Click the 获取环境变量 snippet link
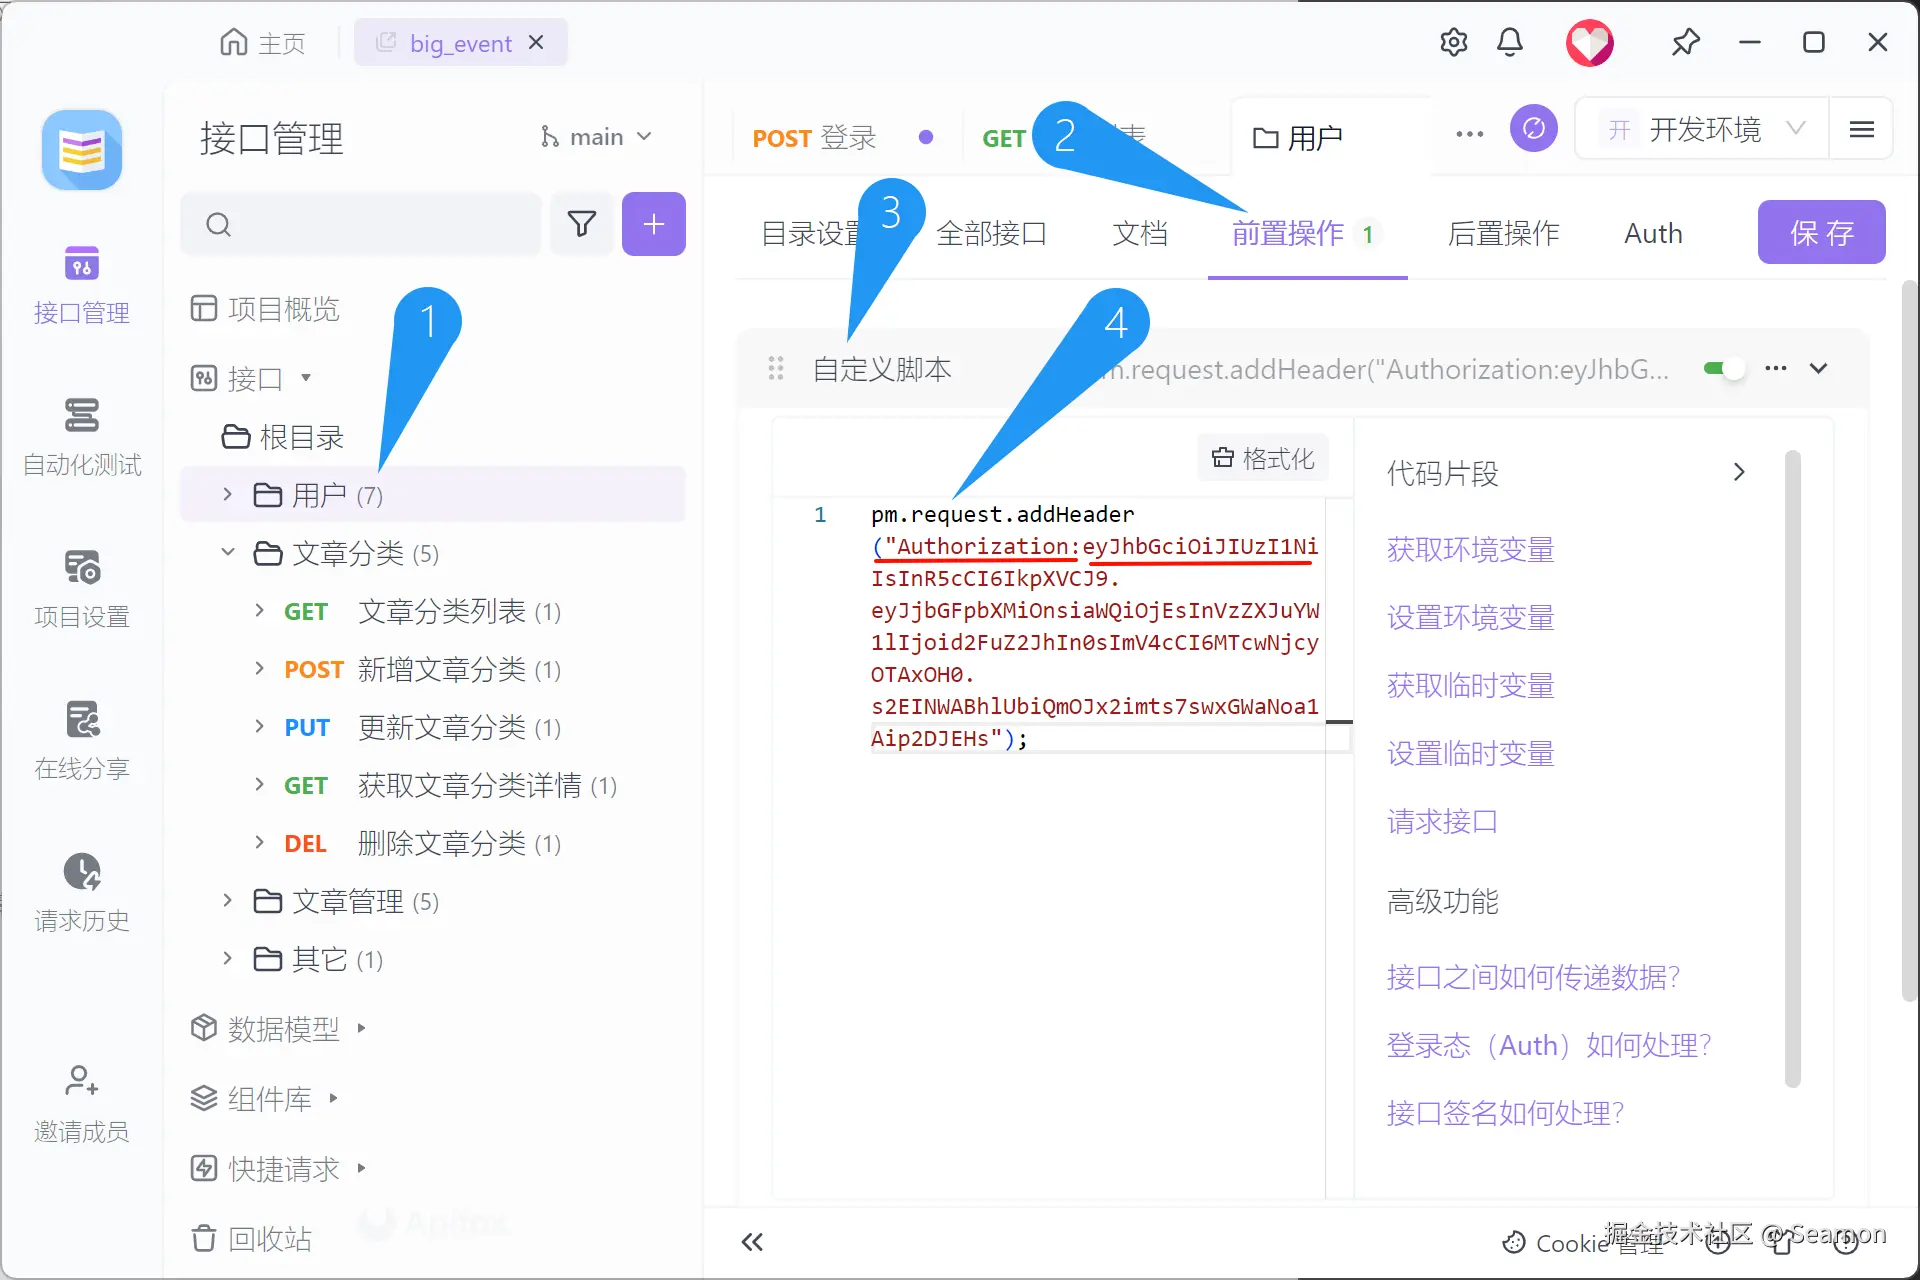 pos(1470,549)
